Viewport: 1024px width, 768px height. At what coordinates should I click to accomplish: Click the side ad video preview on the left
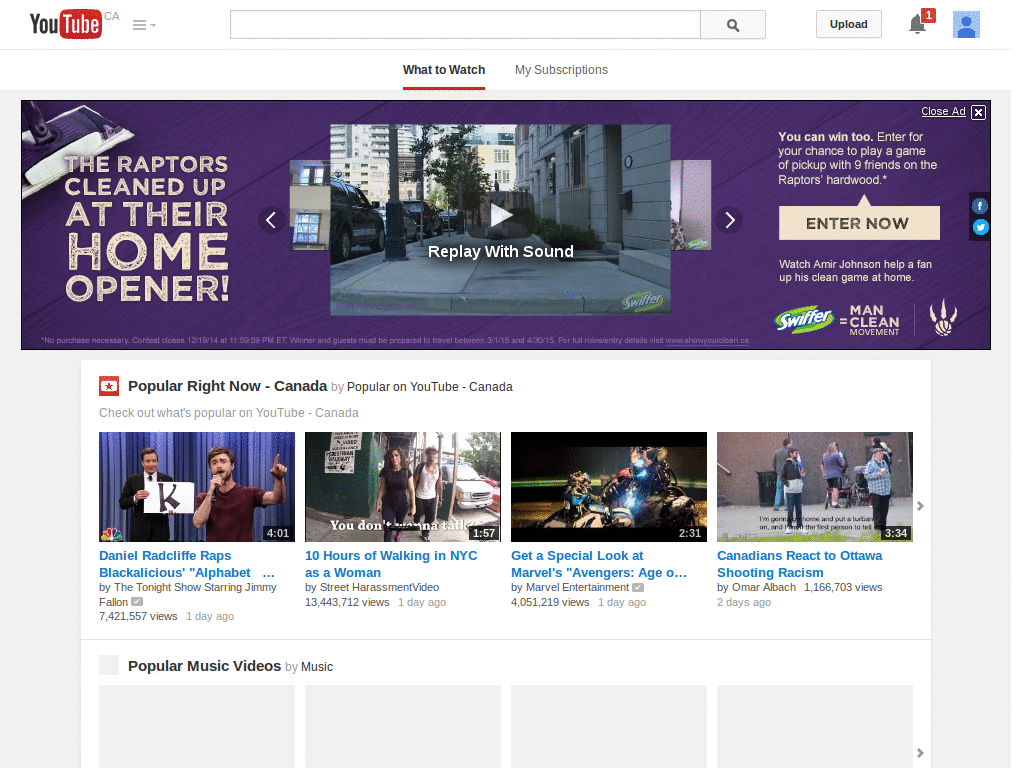310,205
